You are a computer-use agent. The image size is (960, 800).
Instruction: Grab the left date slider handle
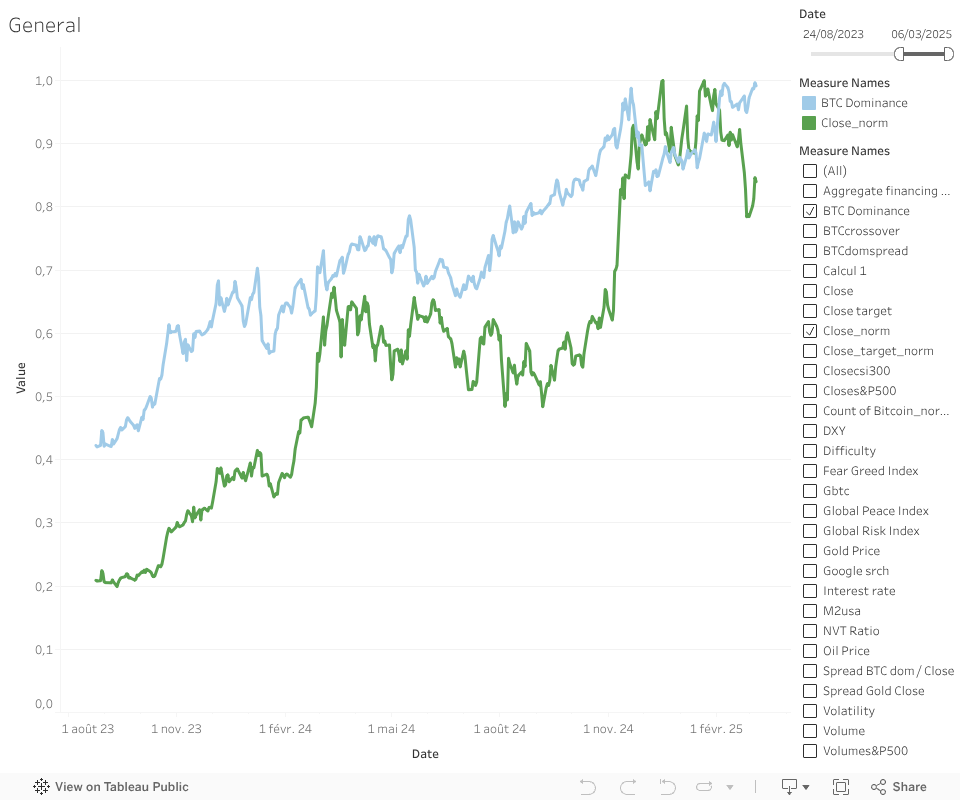(900, 53)
